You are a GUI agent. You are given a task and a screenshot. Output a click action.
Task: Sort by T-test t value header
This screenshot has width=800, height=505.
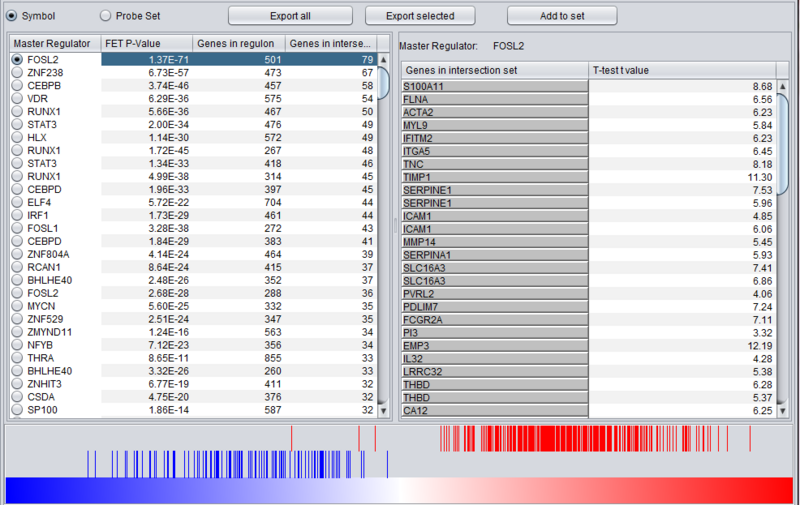(x=682, y=70)
